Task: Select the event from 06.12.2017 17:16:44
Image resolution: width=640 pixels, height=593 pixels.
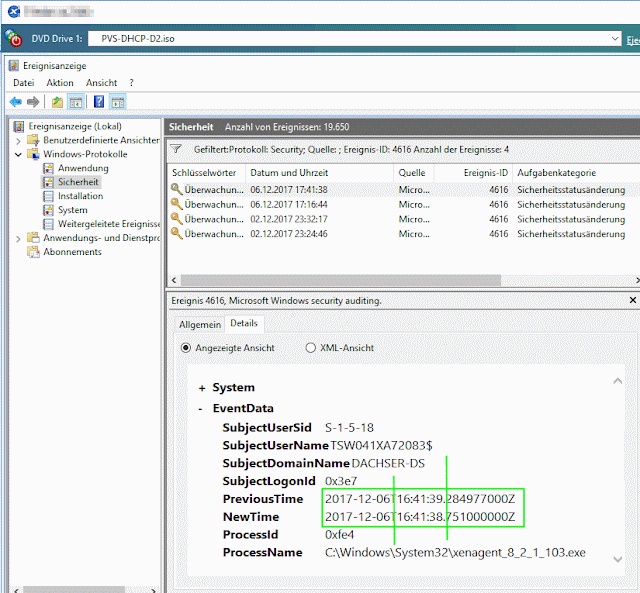Action: coord(403,204)
